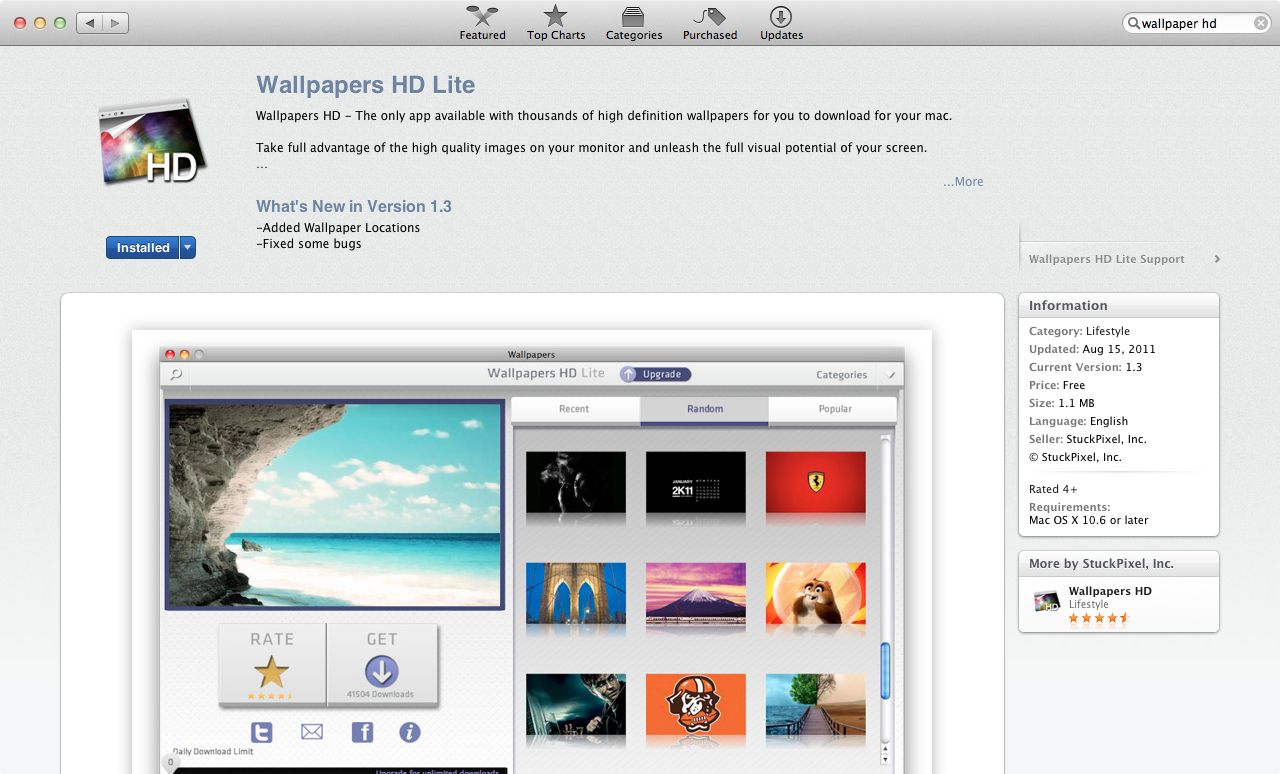Open Wallpapers HD in More by StuckPixel
This screenshot has width=1280, height=774.
pos(1110,591)
